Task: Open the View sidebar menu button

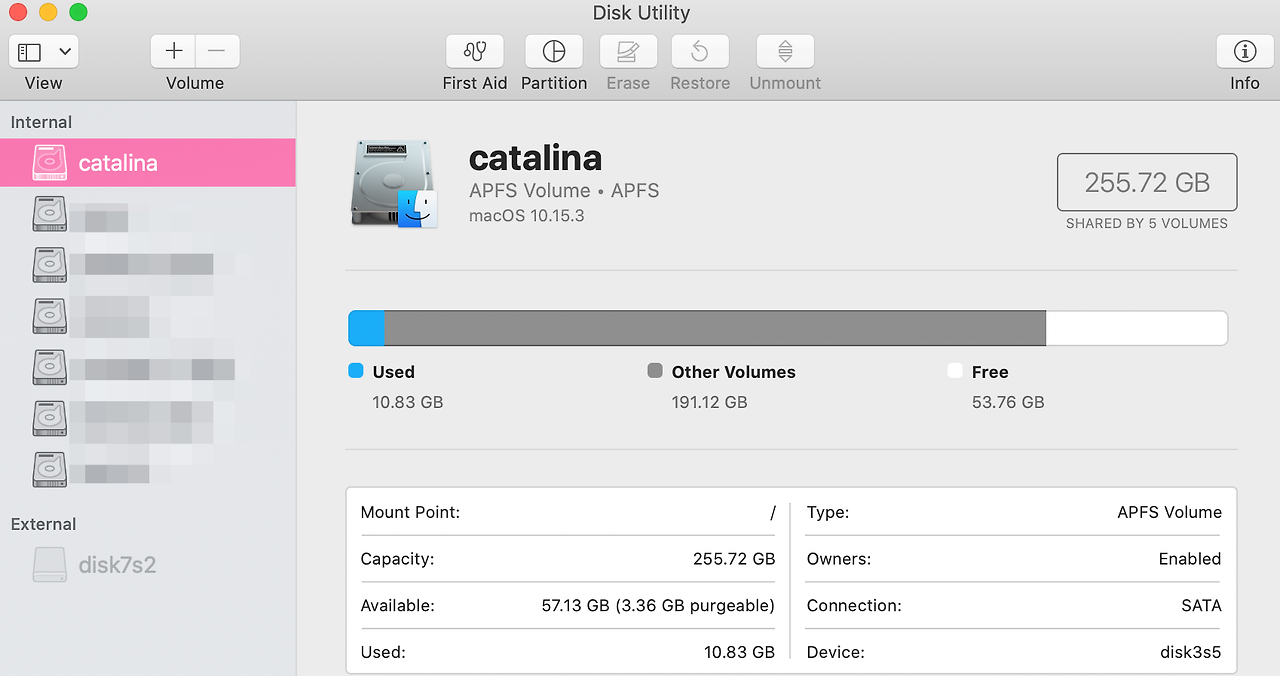Action: [x=43, y=51]
